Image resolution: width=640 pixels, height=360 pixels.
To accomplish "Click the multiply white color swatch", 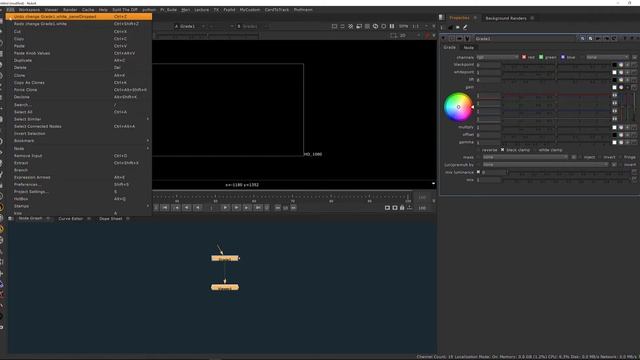I will pos(614,127).
